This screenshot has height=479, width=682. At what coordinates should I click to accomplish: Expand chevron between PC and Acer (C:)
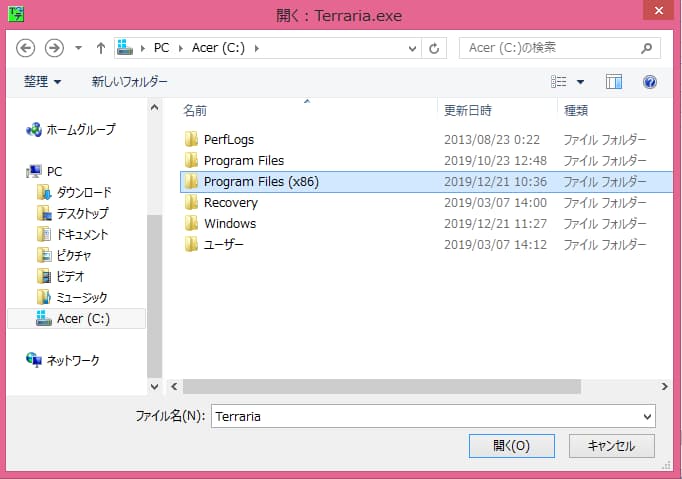181,48
